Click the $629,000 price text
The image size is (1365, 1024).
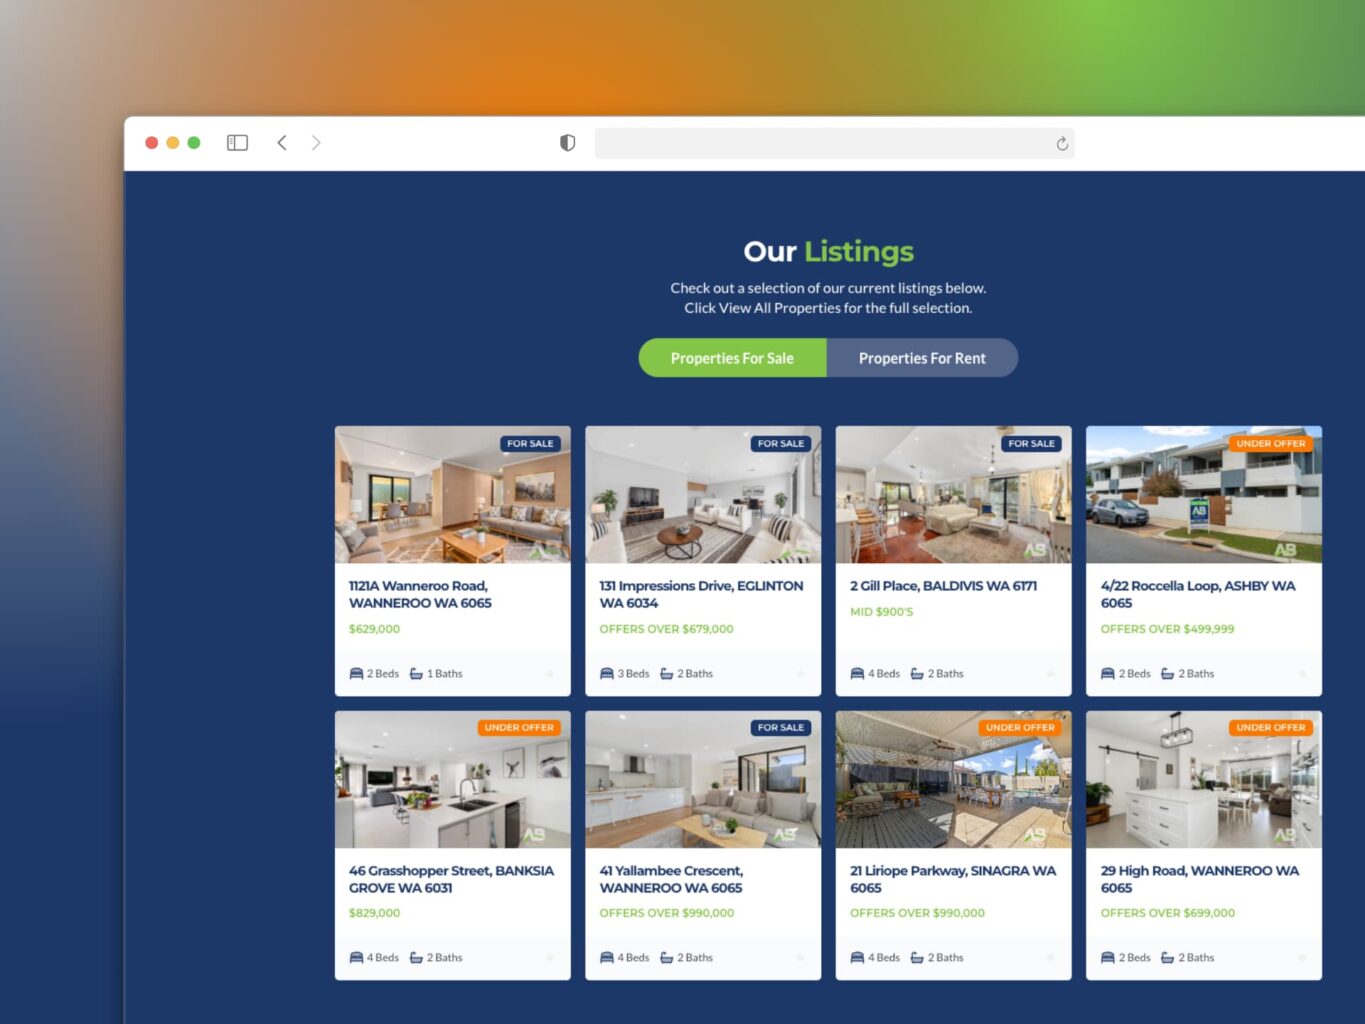click(374, 629)
